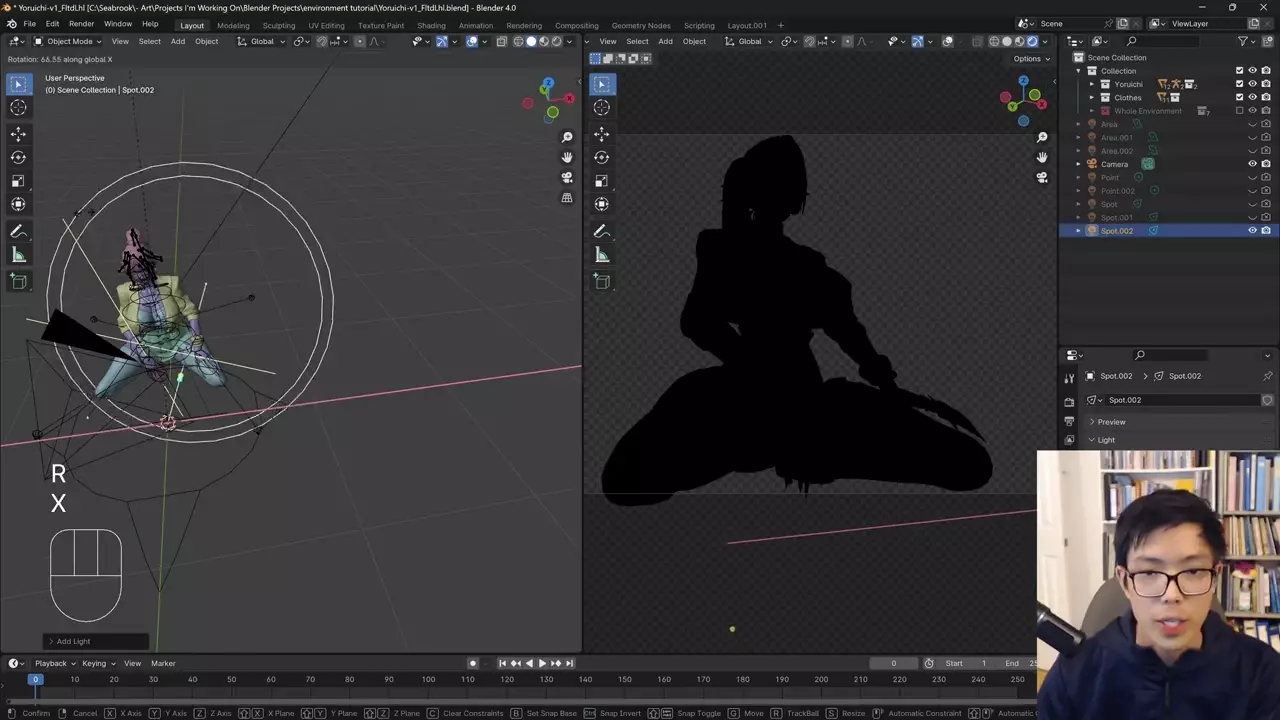Select the Move tool in left viewport
This screenshot has width=1280, height=720.
tap(18, 134)
